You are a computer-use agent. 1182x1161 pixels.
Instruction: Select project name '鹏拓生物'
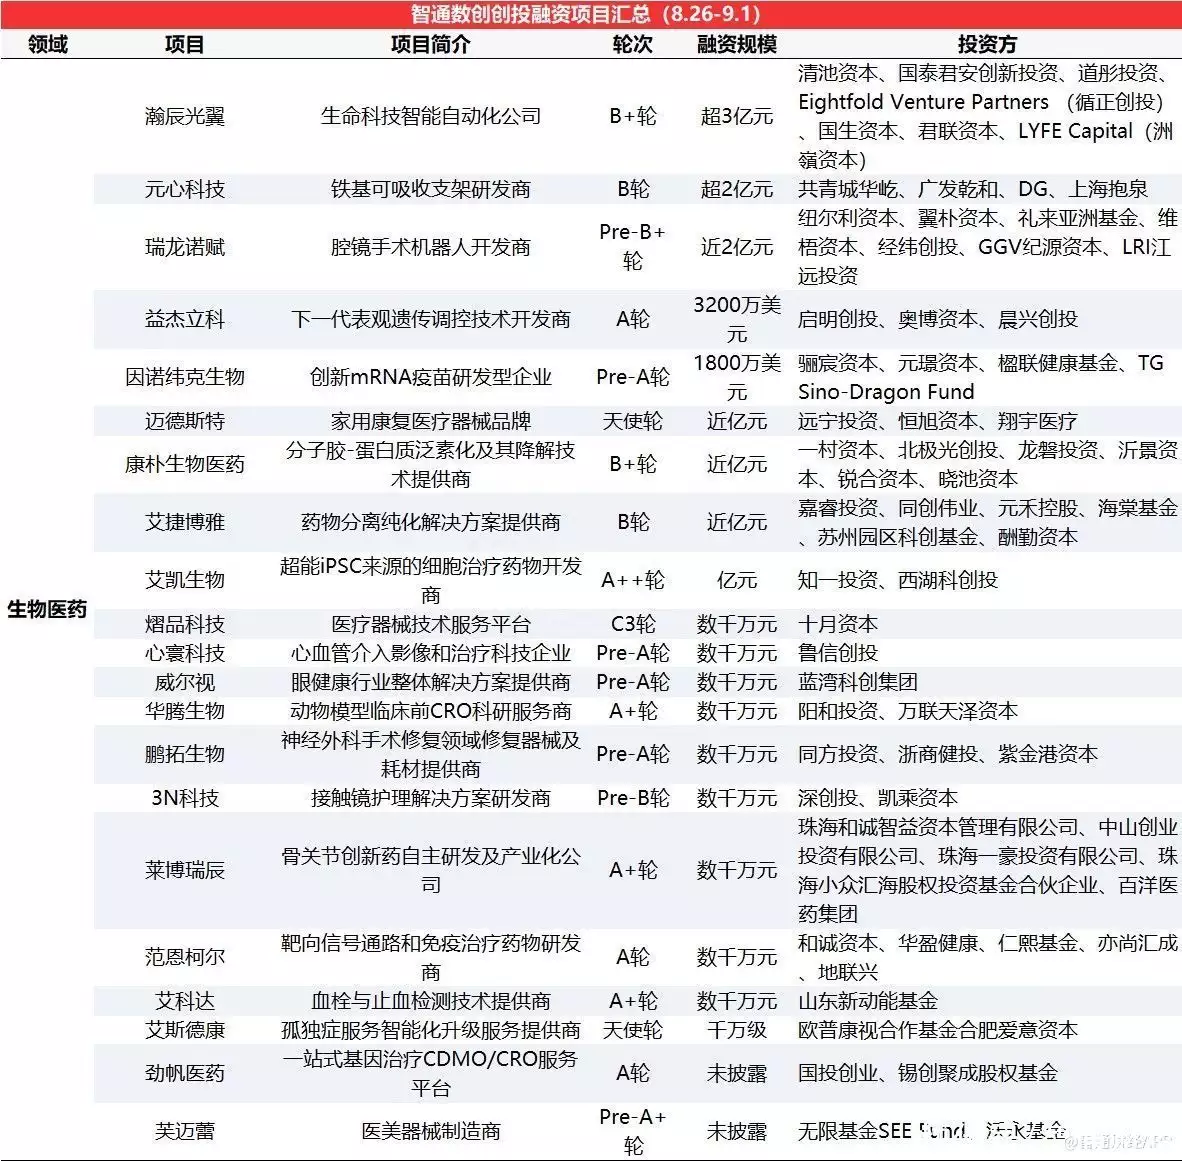click(185, 754)
